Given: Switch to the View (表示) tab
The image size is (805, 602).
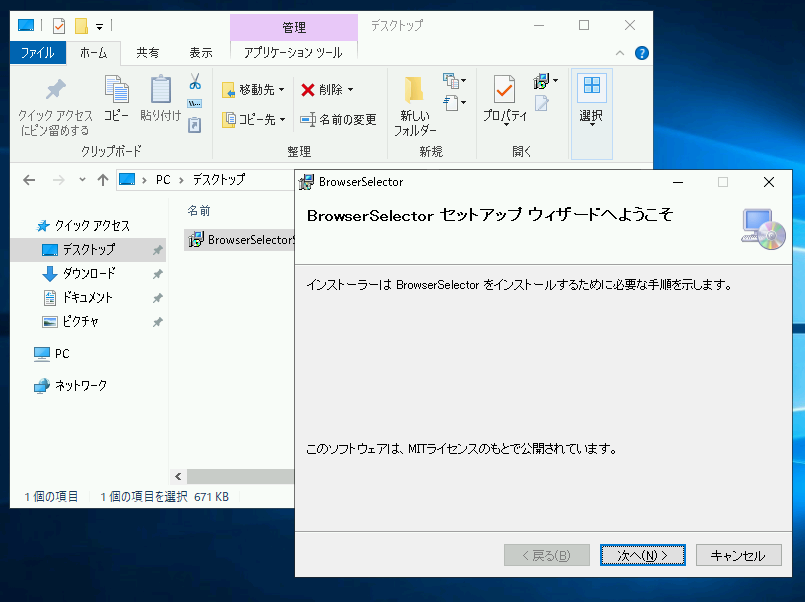Looking at the screenshot, I should coord(201,53).
